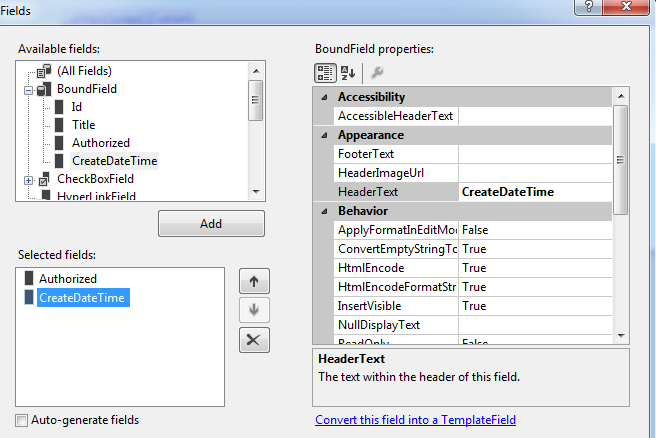The height and width of the screenshot is (438, 656).
Task: Click the Categorized view icon in properties toolbar
Action: click(x=325, y=72)
